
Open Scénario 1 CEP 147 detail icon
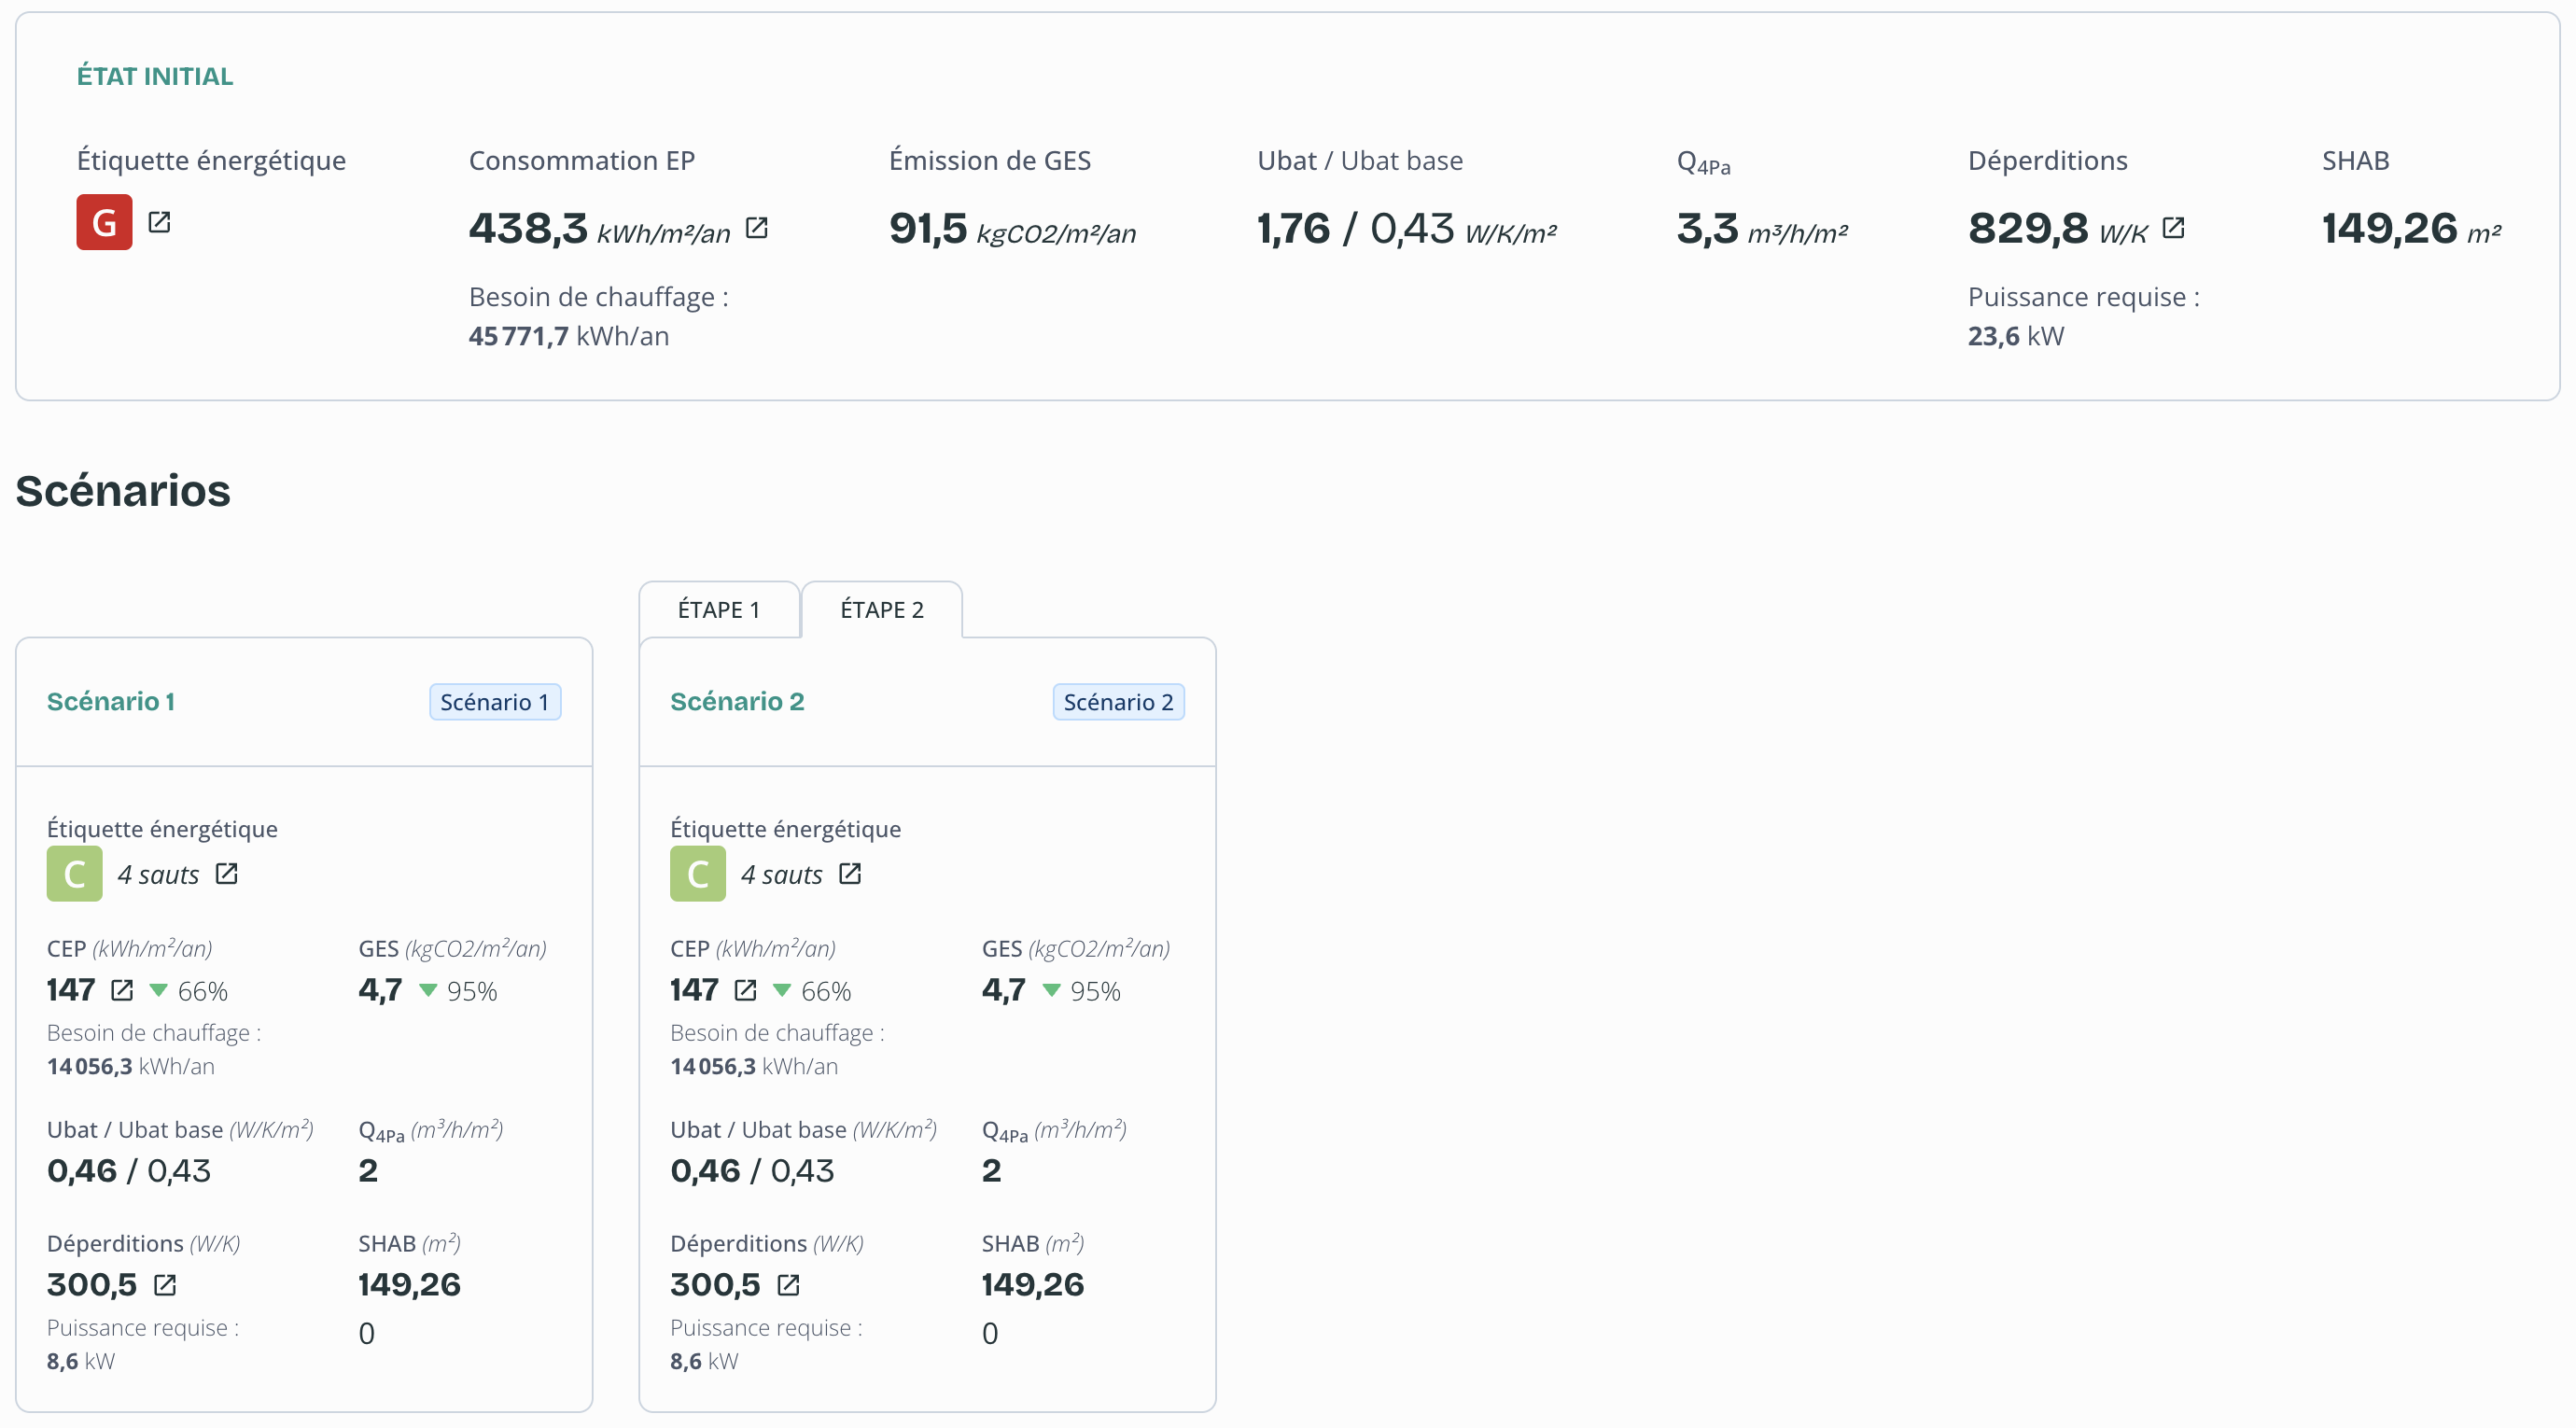(x=122, y=990)
